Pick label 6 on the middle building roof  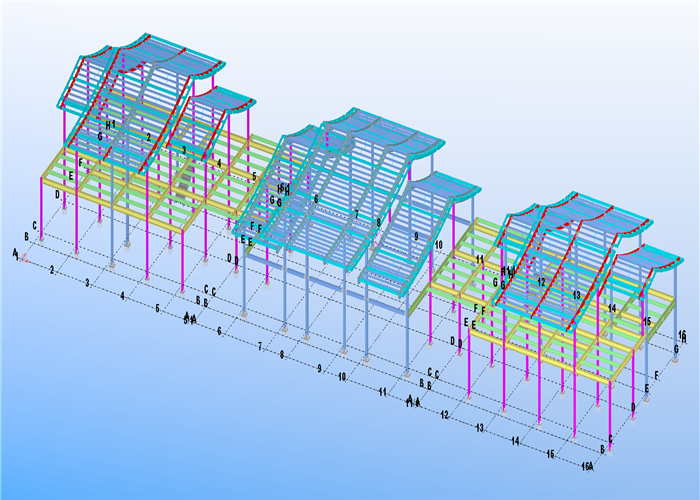[316, 199]
